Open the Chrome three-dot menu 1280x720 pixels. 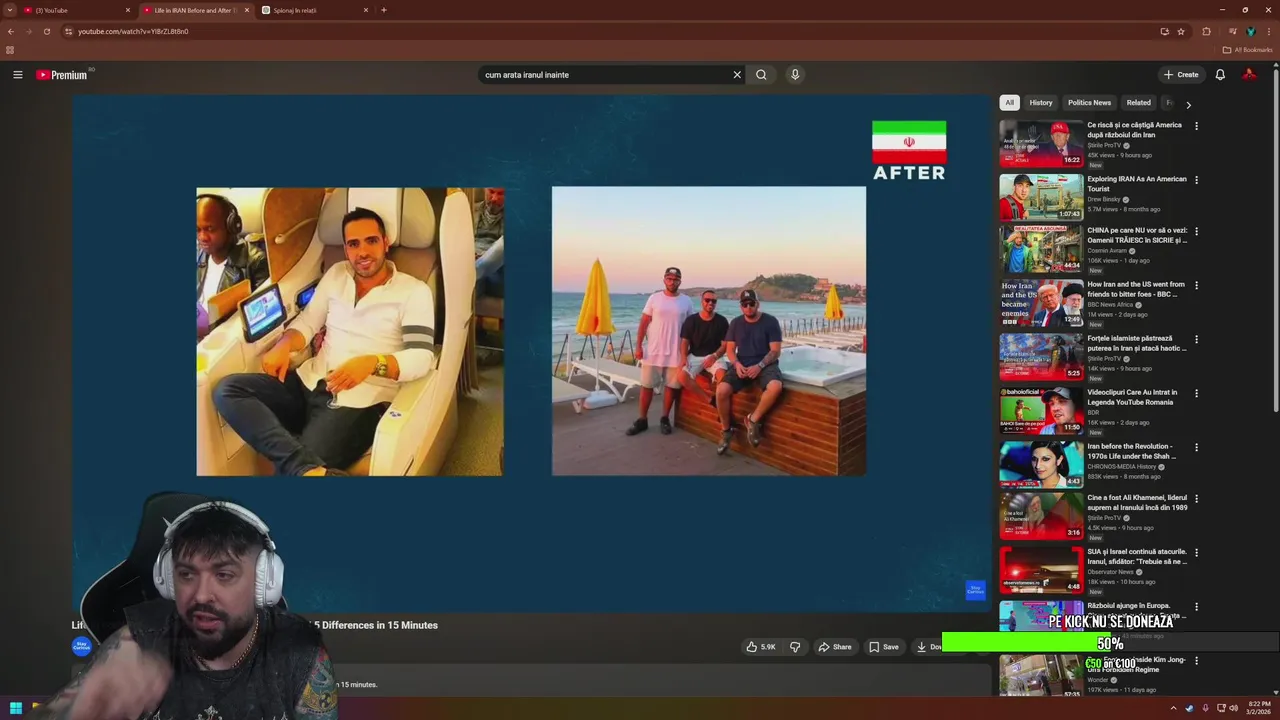(1269, 31)
